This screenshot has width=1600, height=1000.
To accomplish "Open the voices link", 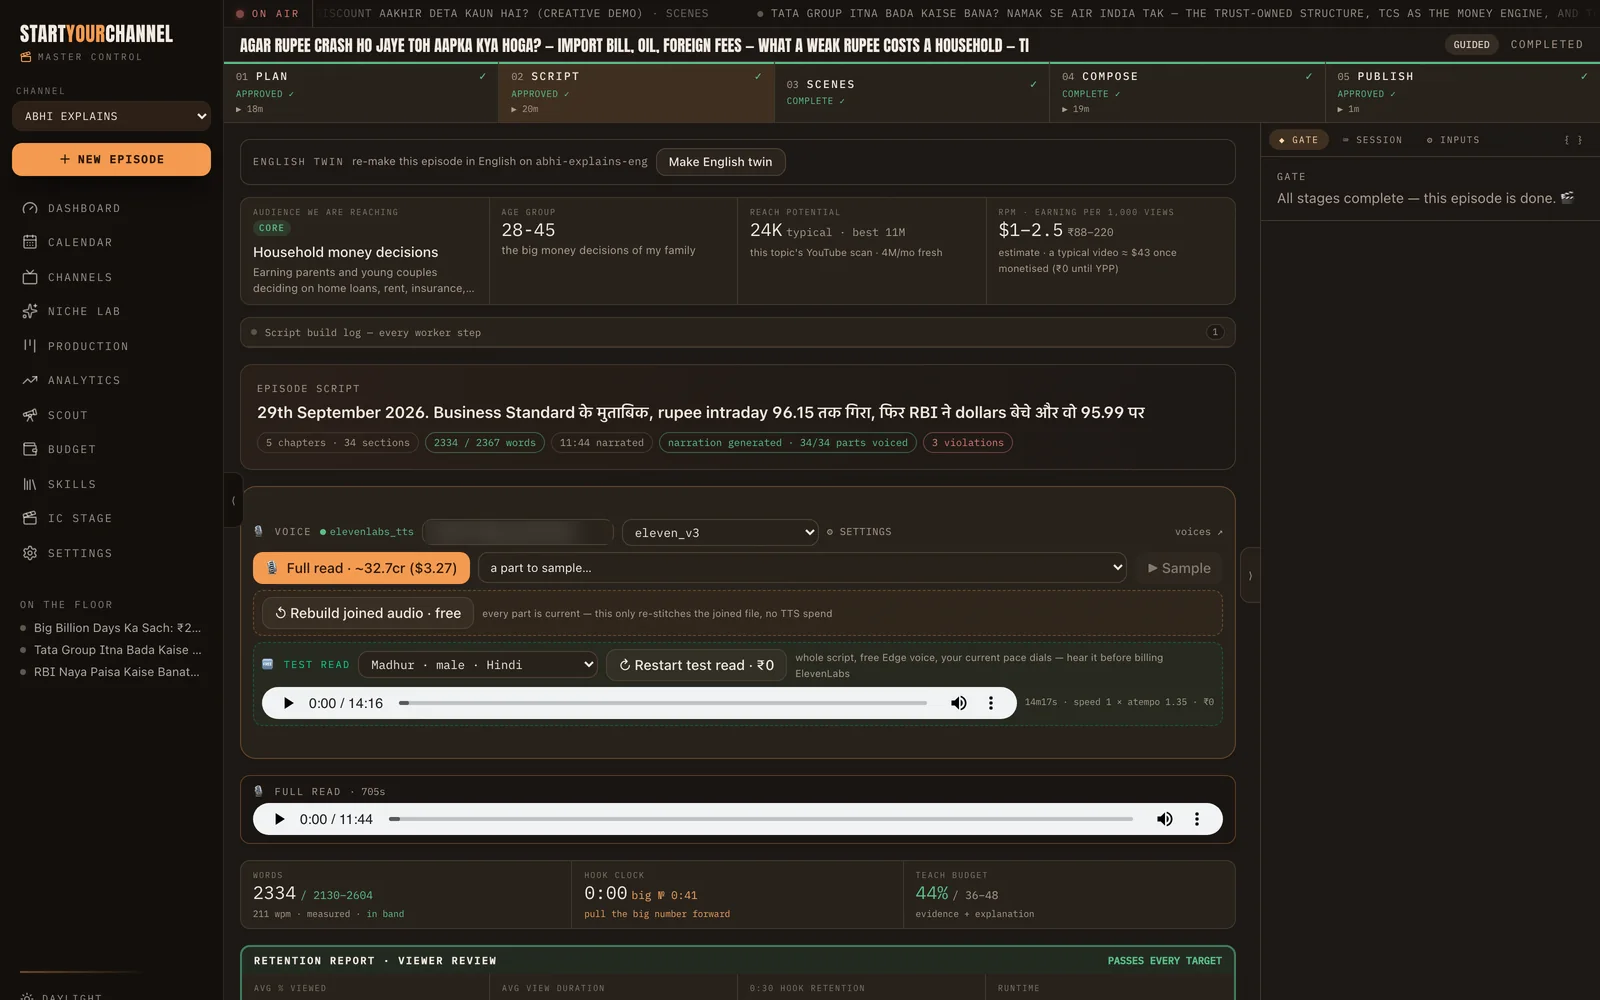I will (x=1198, y=532).
